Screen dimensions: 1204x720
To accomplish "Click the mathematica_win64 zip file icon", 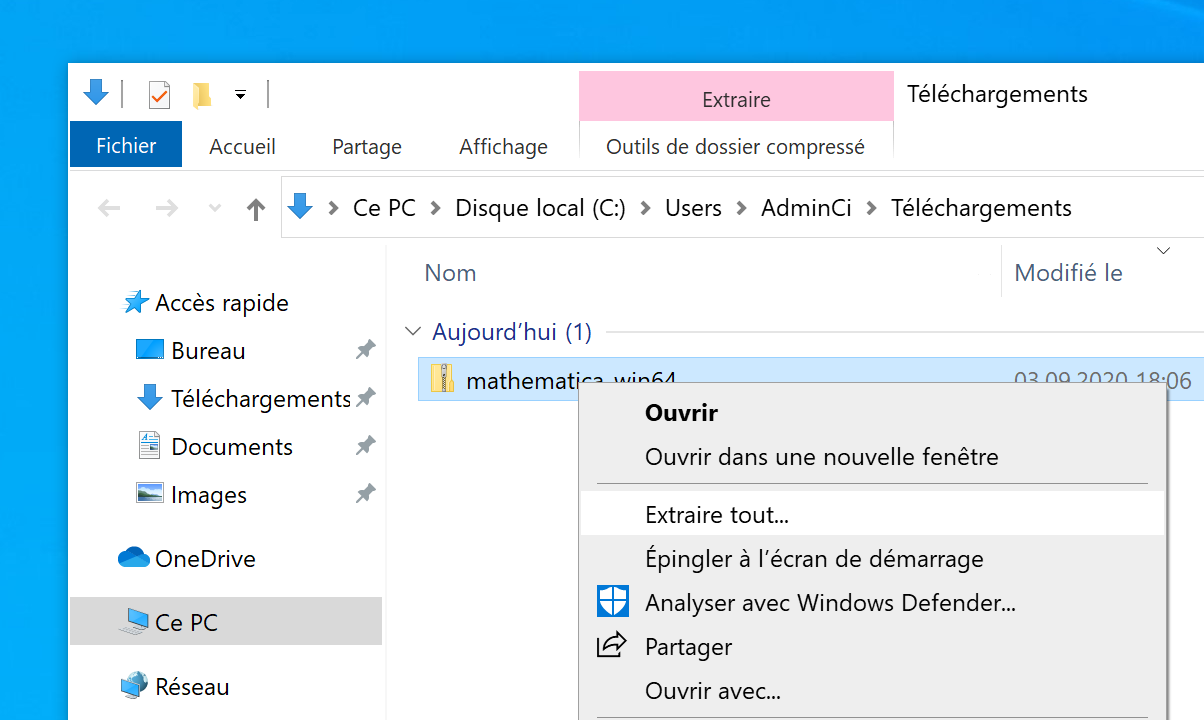I will tap(442, 380).
